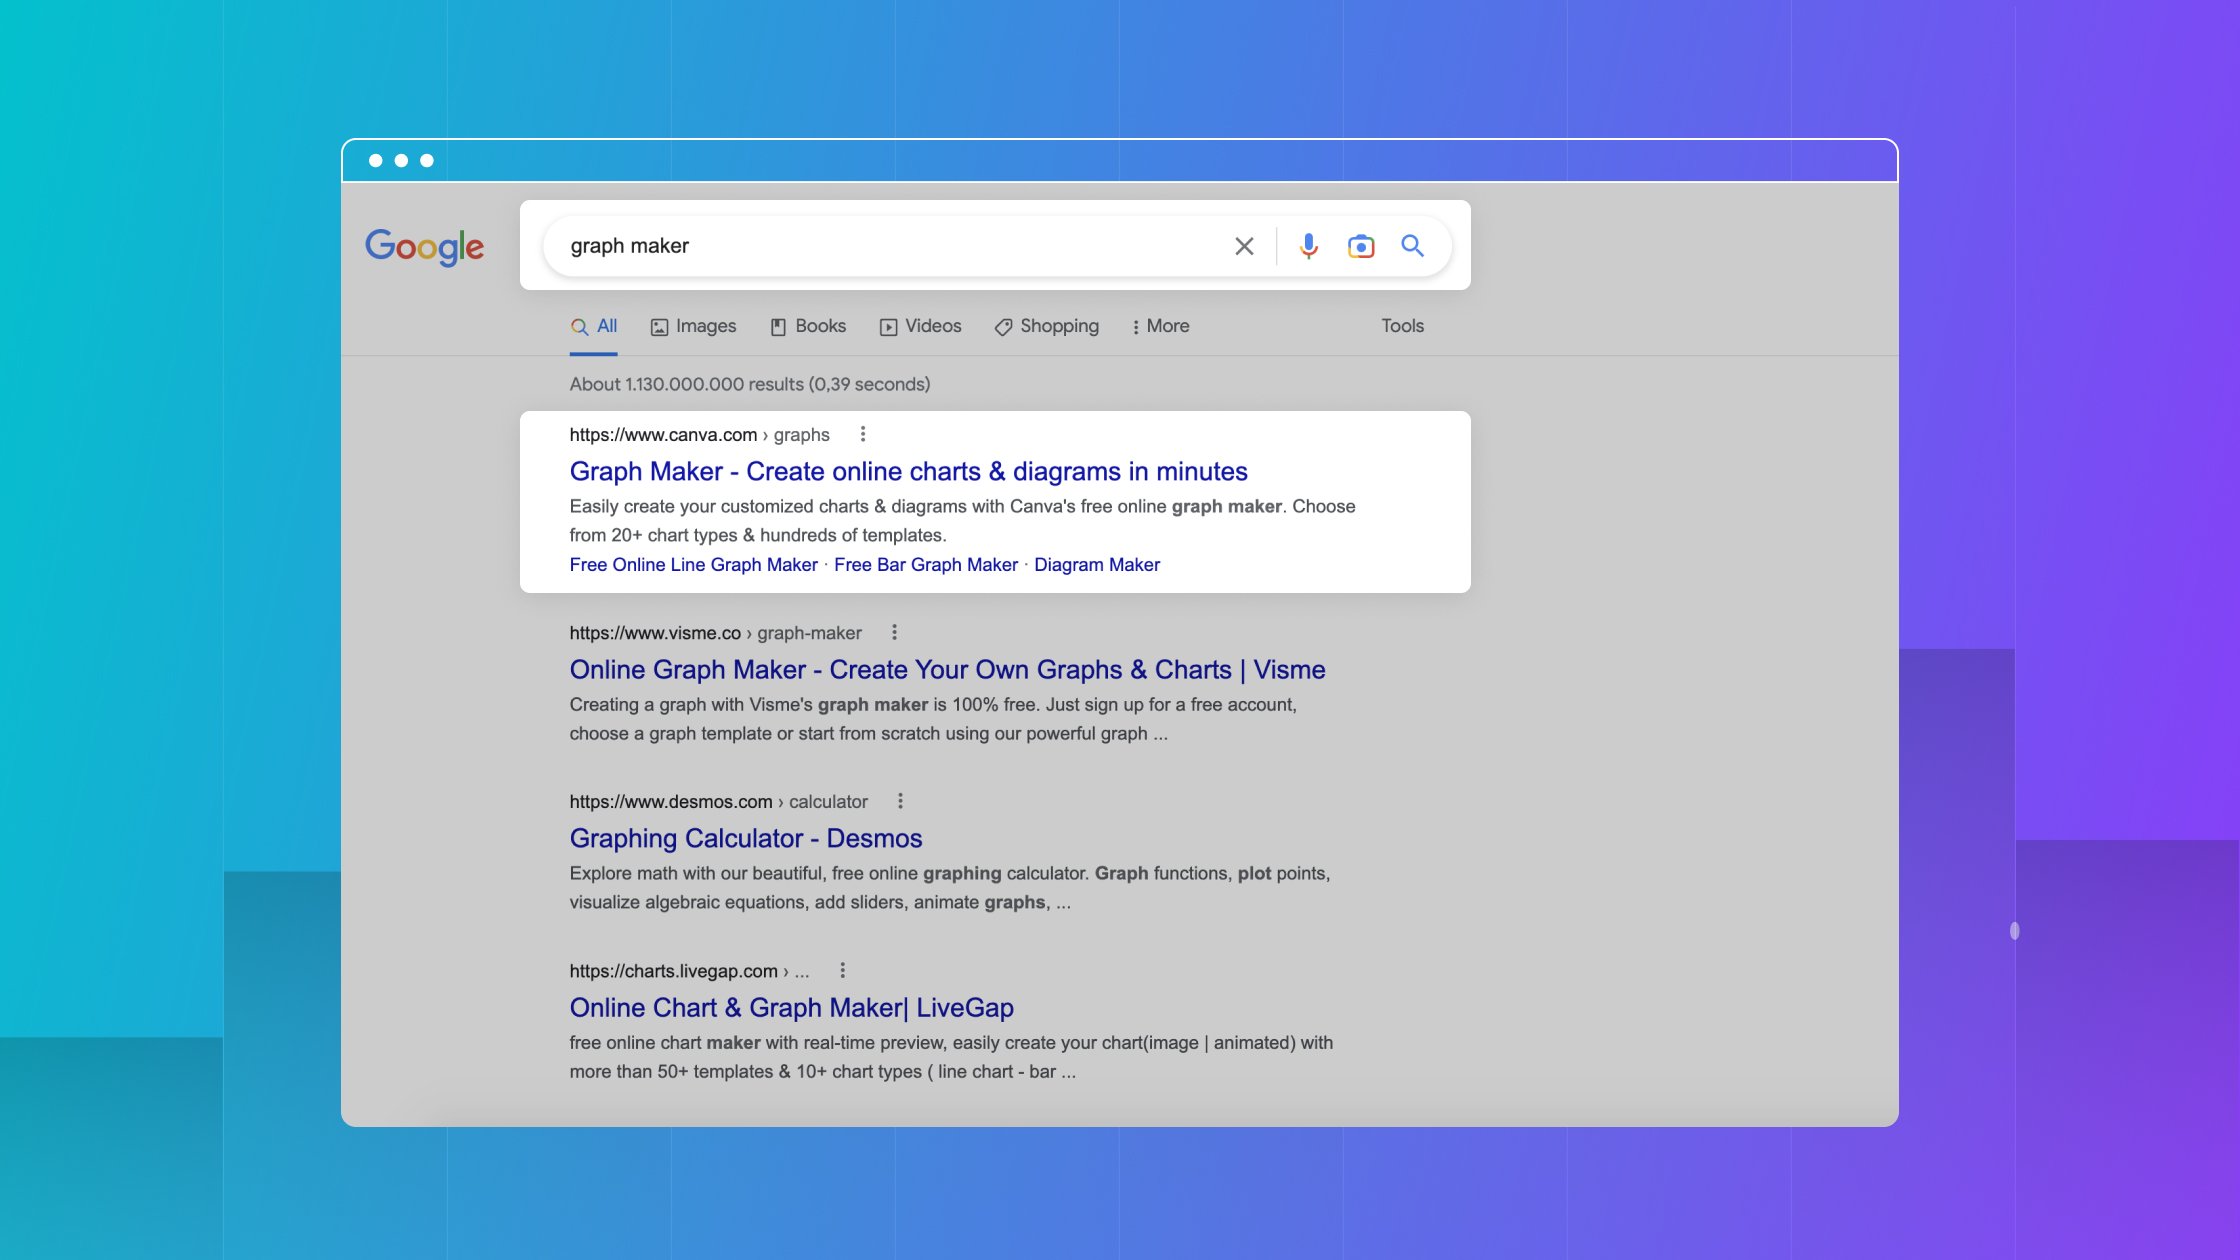Click the 'About 1.130.000.000 results' text
This screenshot has width=2240, height=1260.
(x=749, y=384)
